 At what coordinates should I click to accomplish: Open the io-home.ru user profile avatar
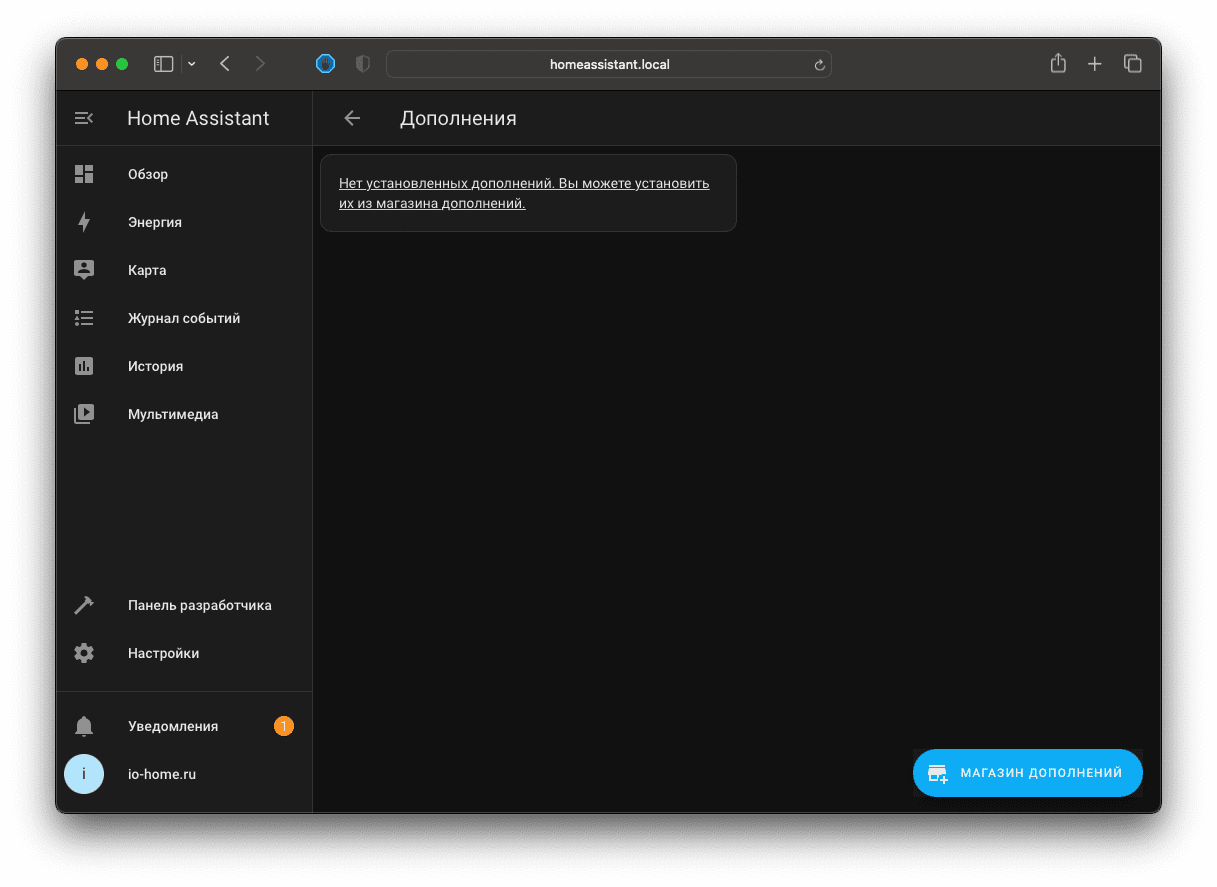84,774
